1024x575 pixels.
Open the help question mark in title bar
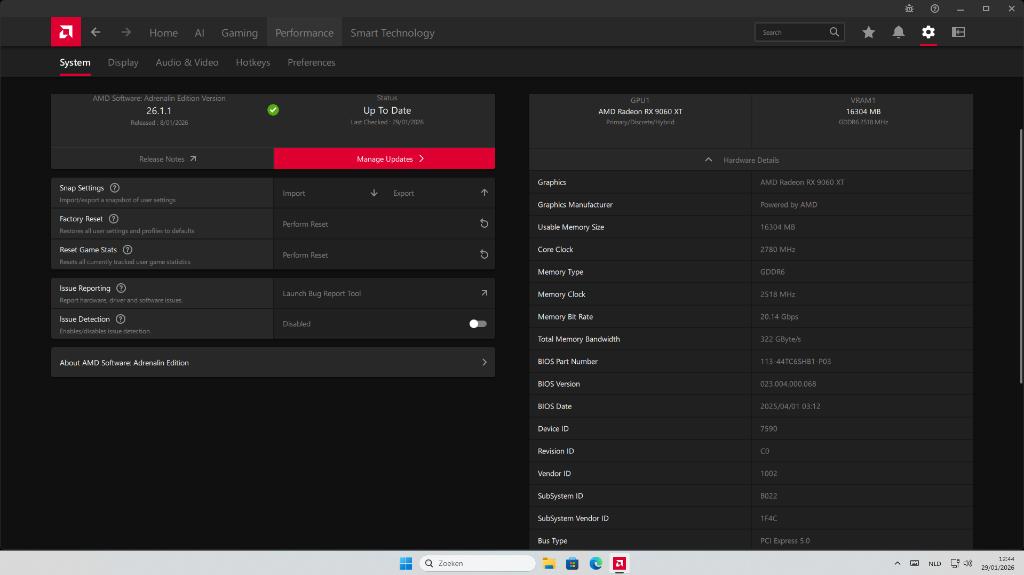pyautogui.click(x=935, y=8)
